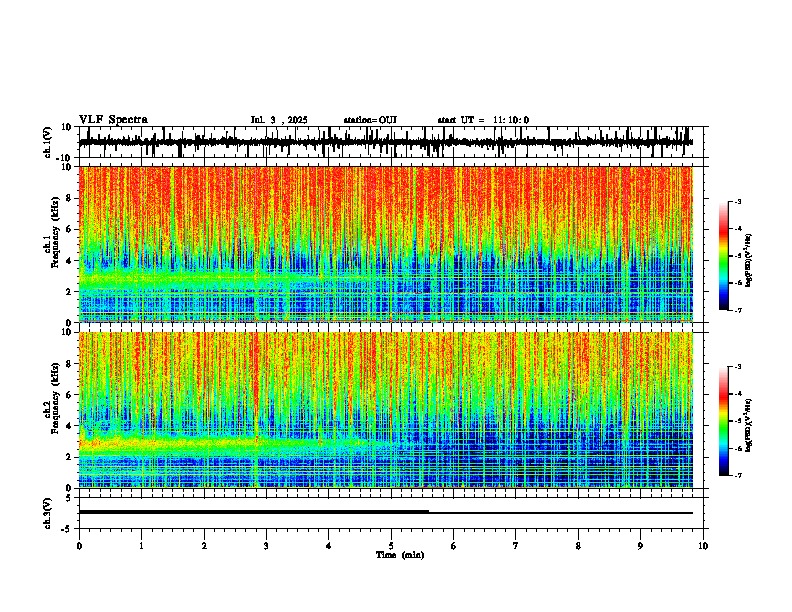Viewport: 792px width, 612px height.
Task: Click the "ch.3(V)" y-axis label
Action: (x=47, y=513)
